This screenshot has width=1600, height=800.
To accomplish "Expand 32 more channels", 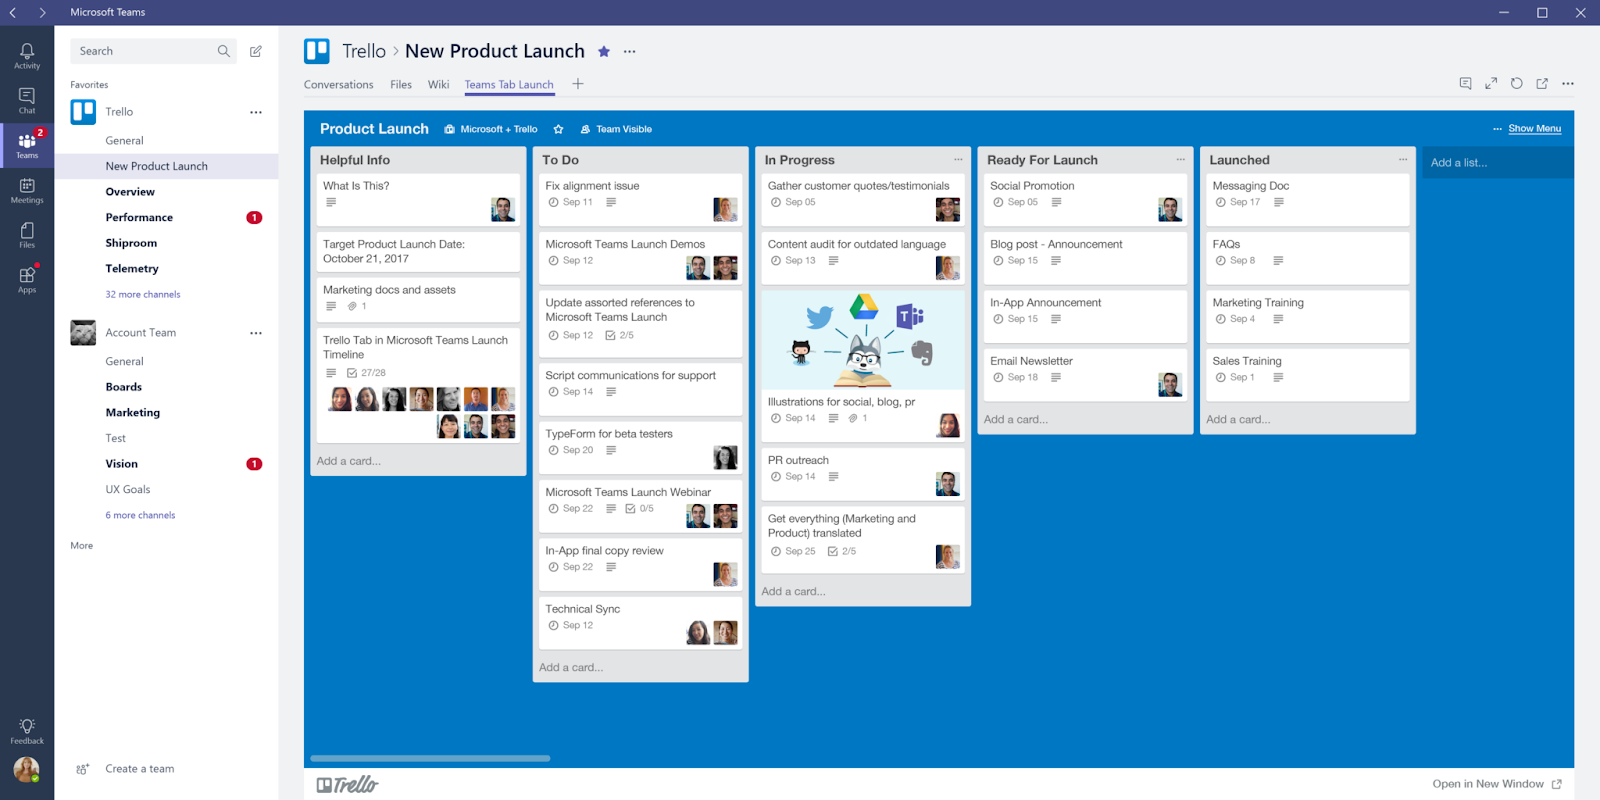I will tap(143, 295).
